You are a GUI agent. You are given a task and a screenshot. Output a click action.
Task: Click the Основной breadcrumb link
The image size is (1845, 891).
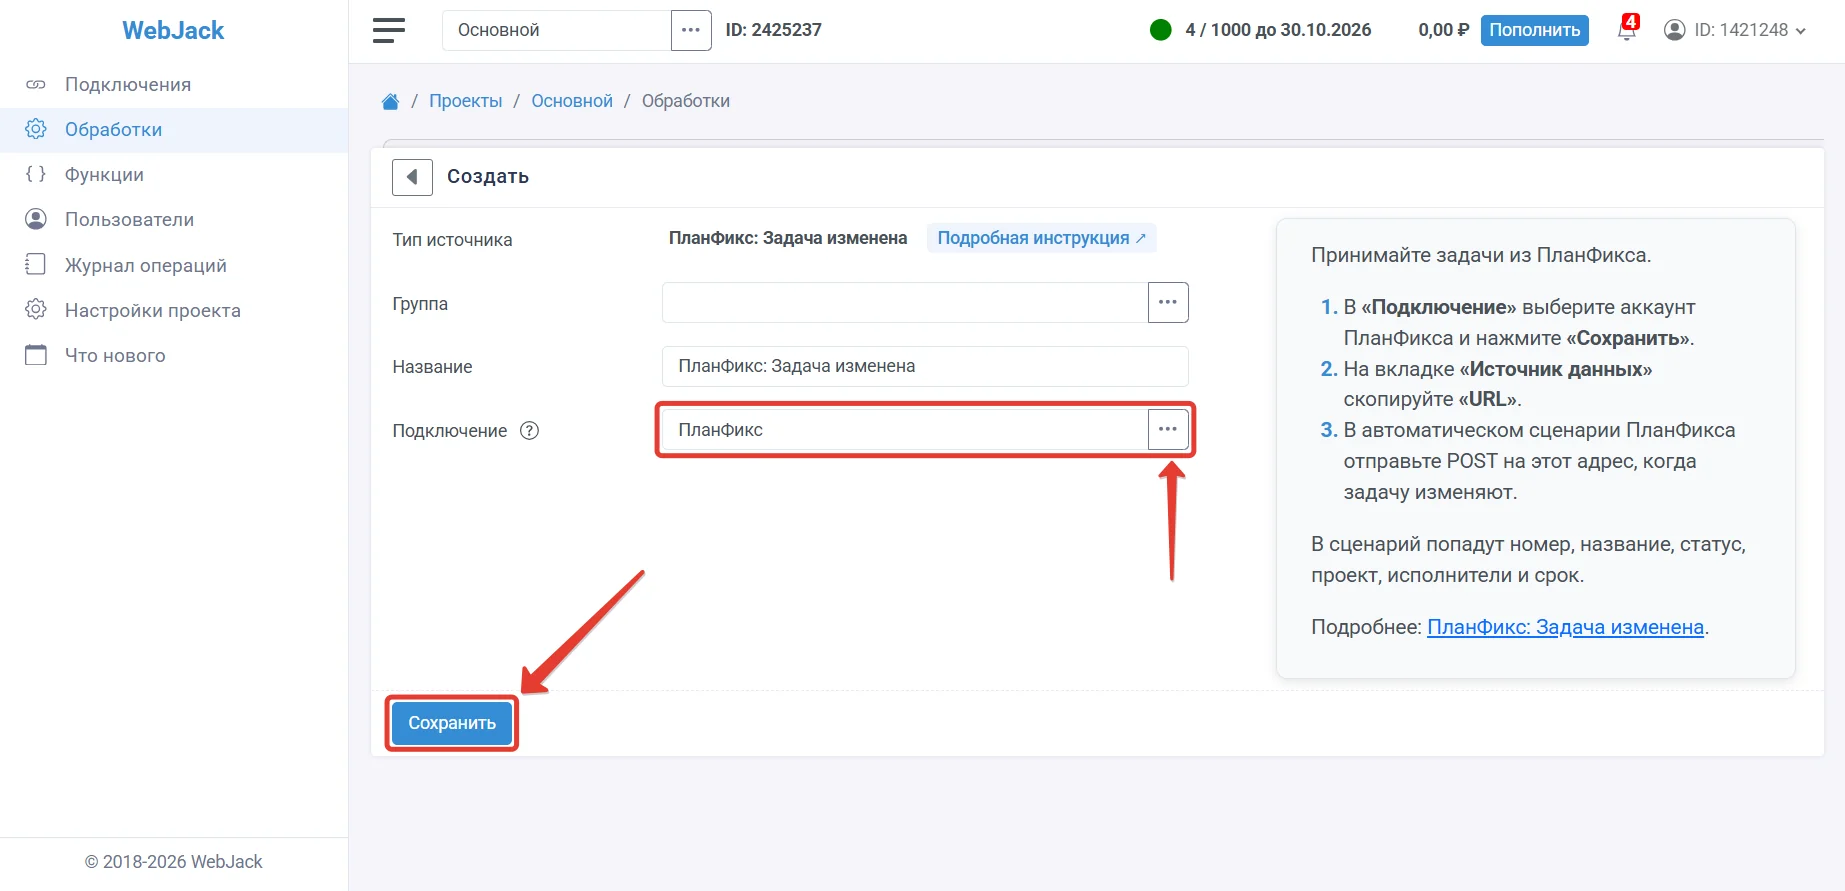[x=572, y=101]
